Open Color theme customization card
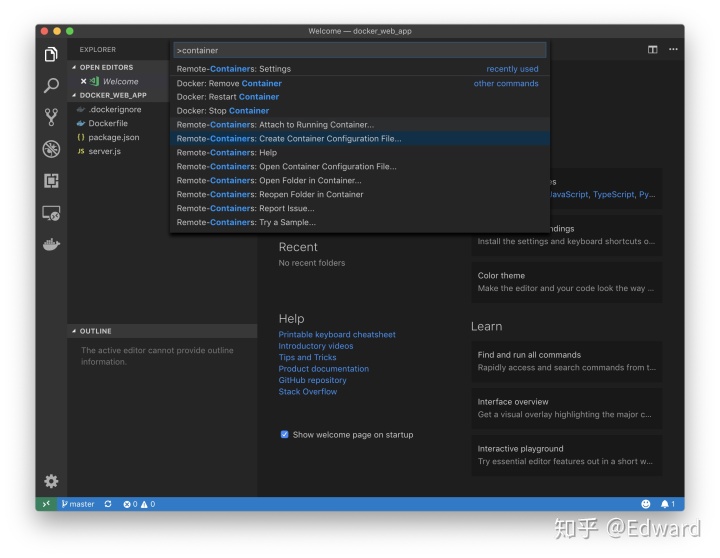720x558 pixels. [x=566, y=282]
